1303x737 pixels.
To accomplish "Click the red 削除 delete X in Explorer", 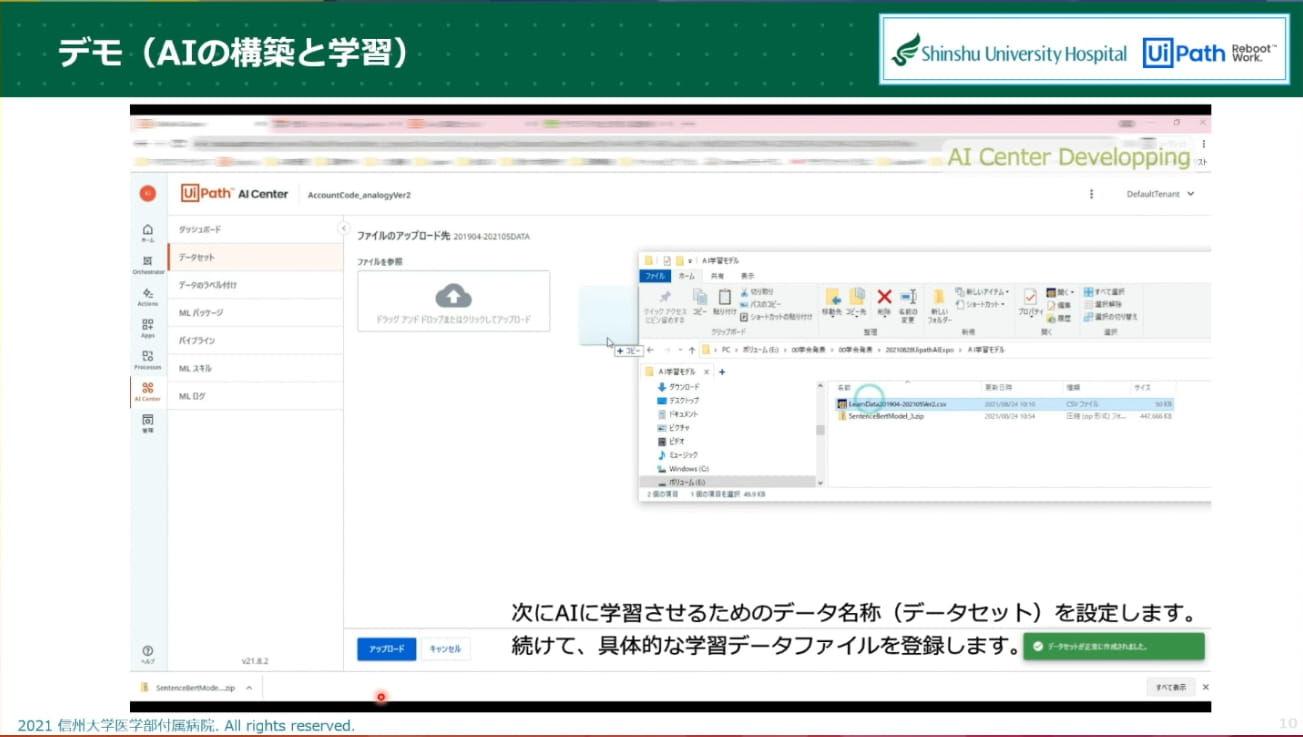I will 884,297.
